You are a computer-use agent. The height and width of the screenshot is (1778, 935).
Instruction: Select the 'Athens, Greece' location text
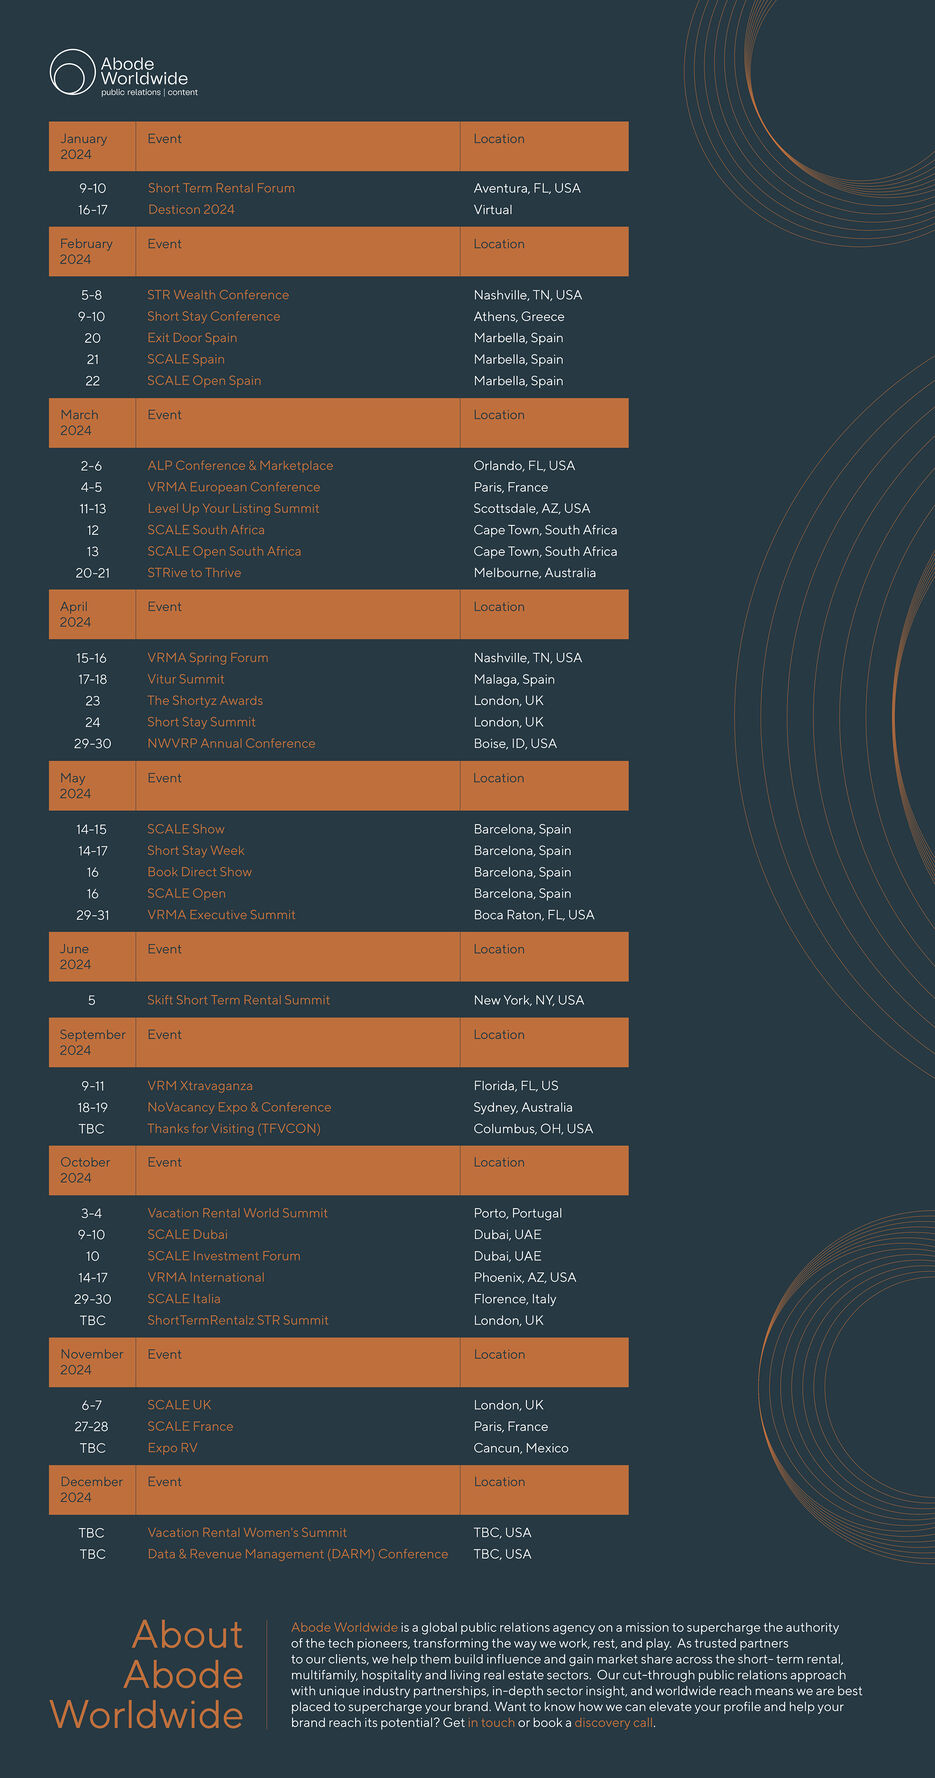(x=519, y=317)
